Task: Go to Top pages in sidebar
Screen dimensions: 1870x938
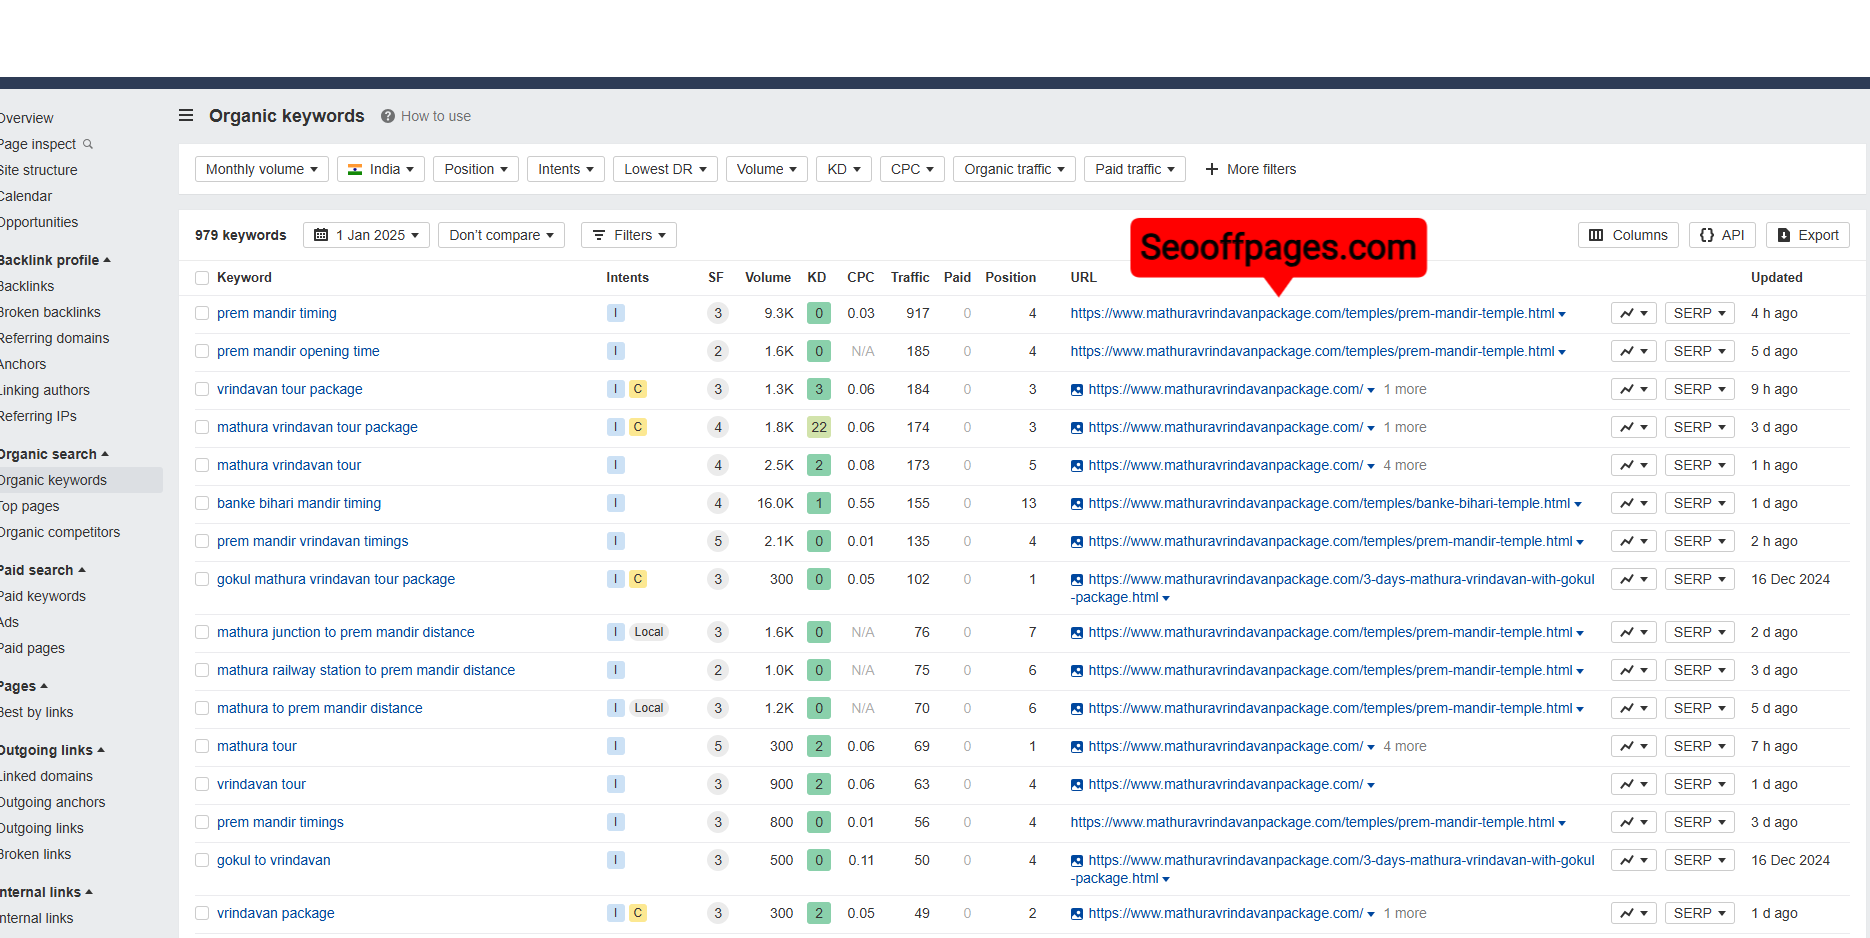Action: click(30, 506)
